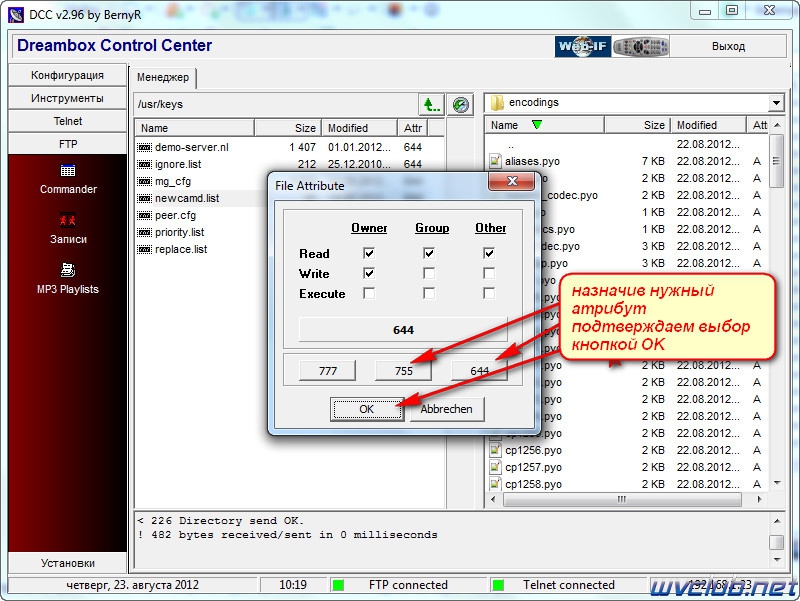Open the remote control icon
Image resolution: width=800 pixels, height=601 pixels.
click(x=641, y=47)
